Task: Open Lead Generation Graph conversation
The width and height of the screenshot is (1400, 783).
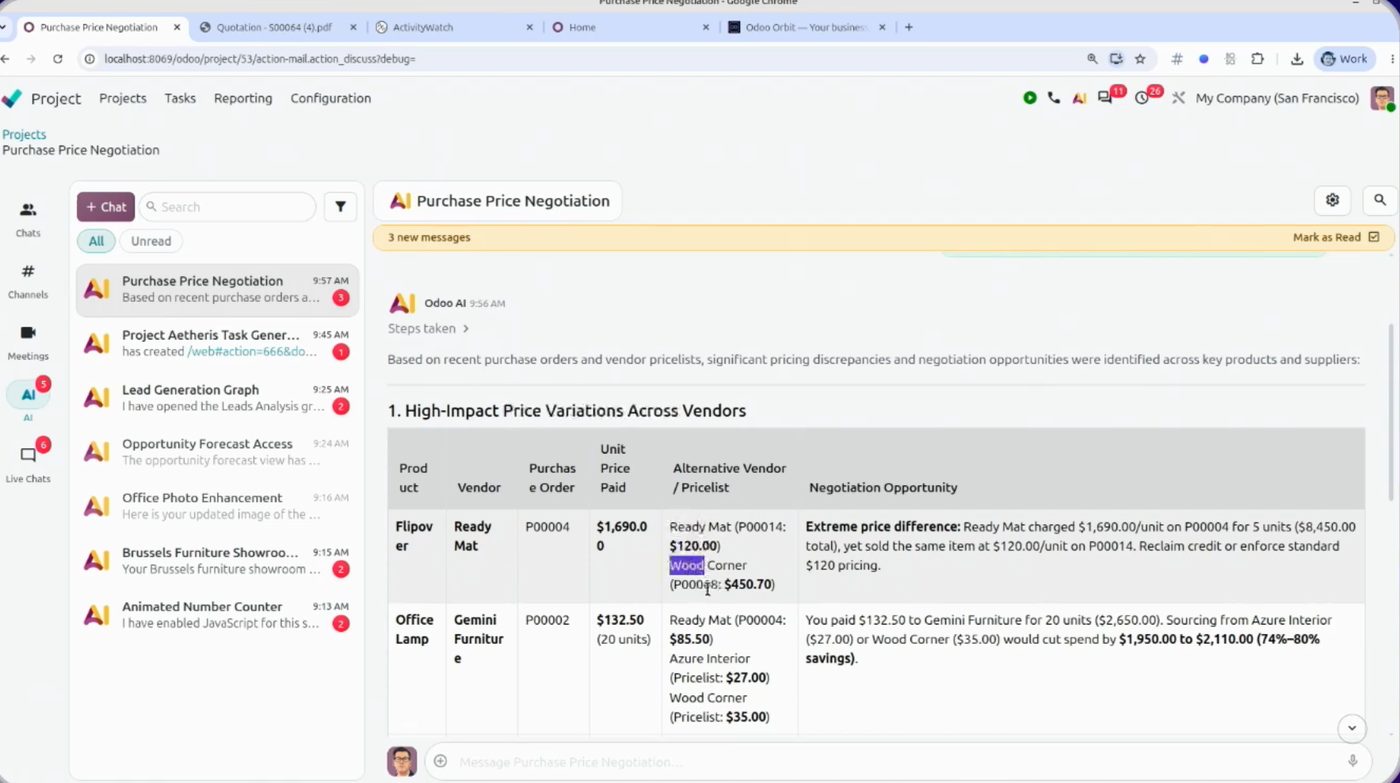Action: tap(217, 398)
